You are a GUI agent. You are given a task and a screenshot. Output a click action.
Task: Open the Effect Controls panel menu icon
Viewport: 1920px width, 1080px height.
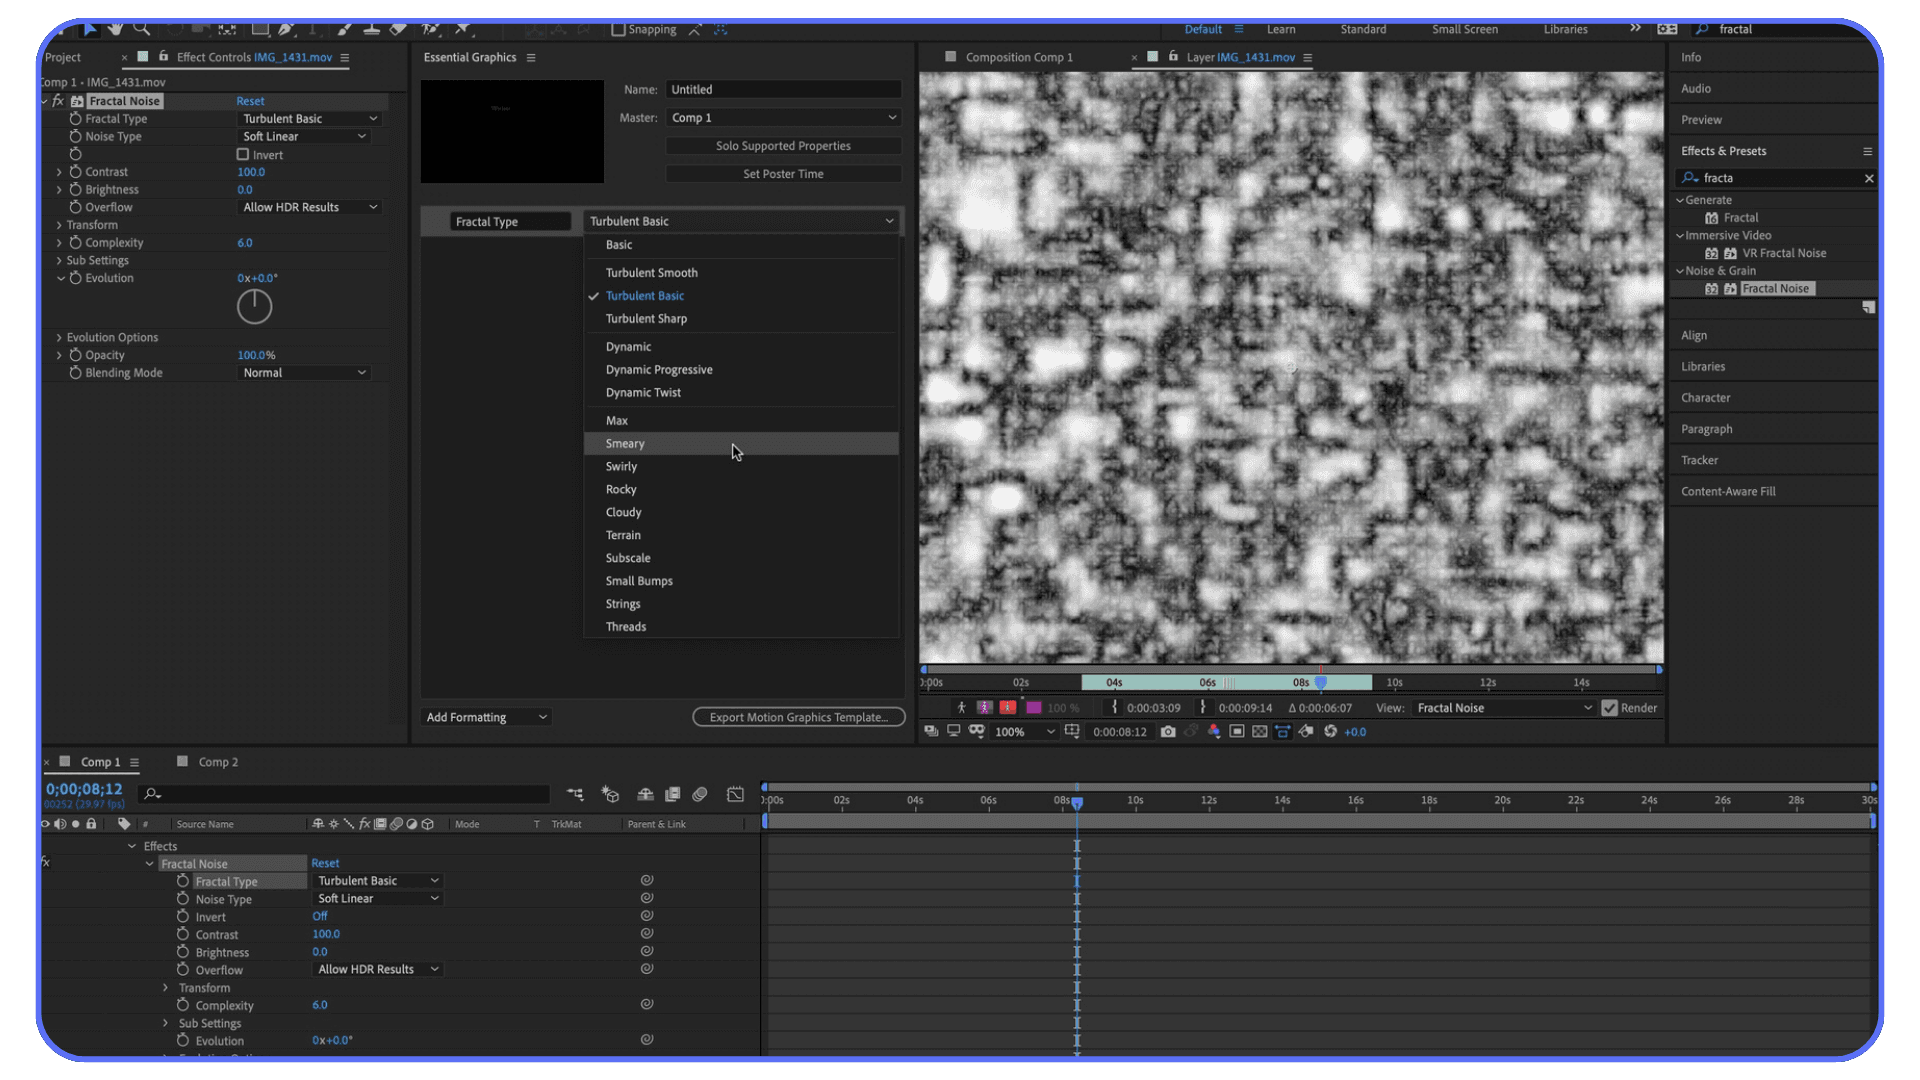pyautogui.click(x=345, y=58)
